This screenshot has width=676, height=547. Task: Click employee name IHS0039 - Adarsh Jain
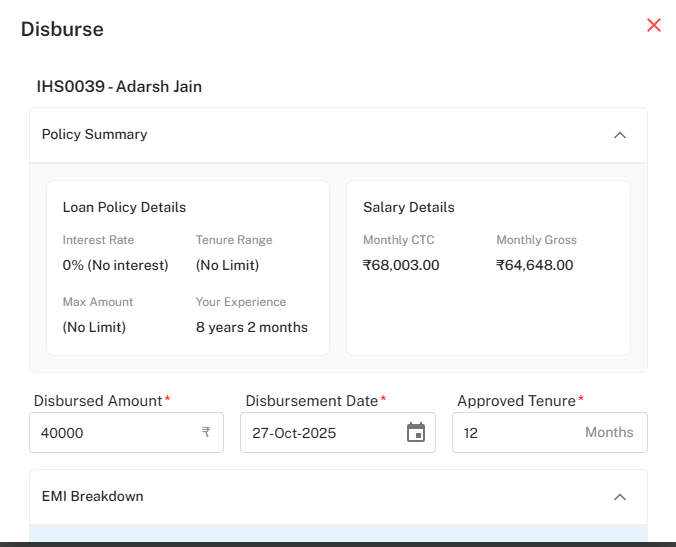(x=119, y=87)
